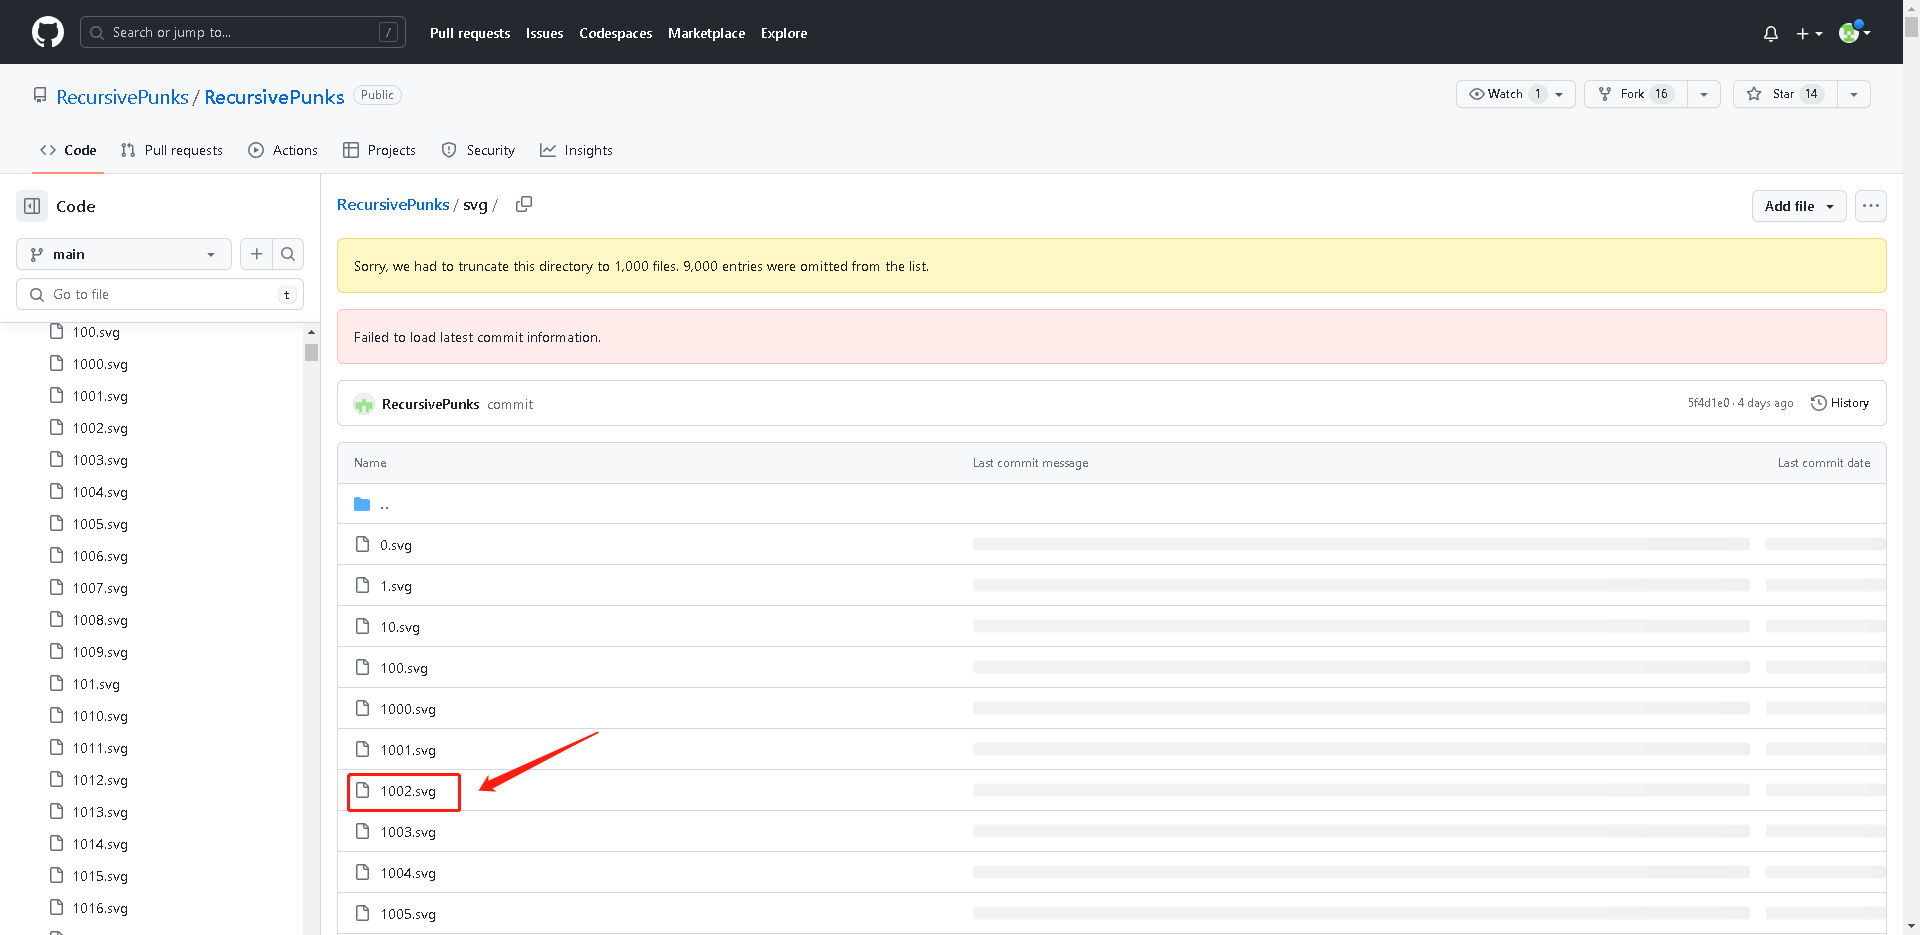Open the RecursivePunks breadcrumb link
This screenshot has height=935, width=1920.
tap(393, 204)
